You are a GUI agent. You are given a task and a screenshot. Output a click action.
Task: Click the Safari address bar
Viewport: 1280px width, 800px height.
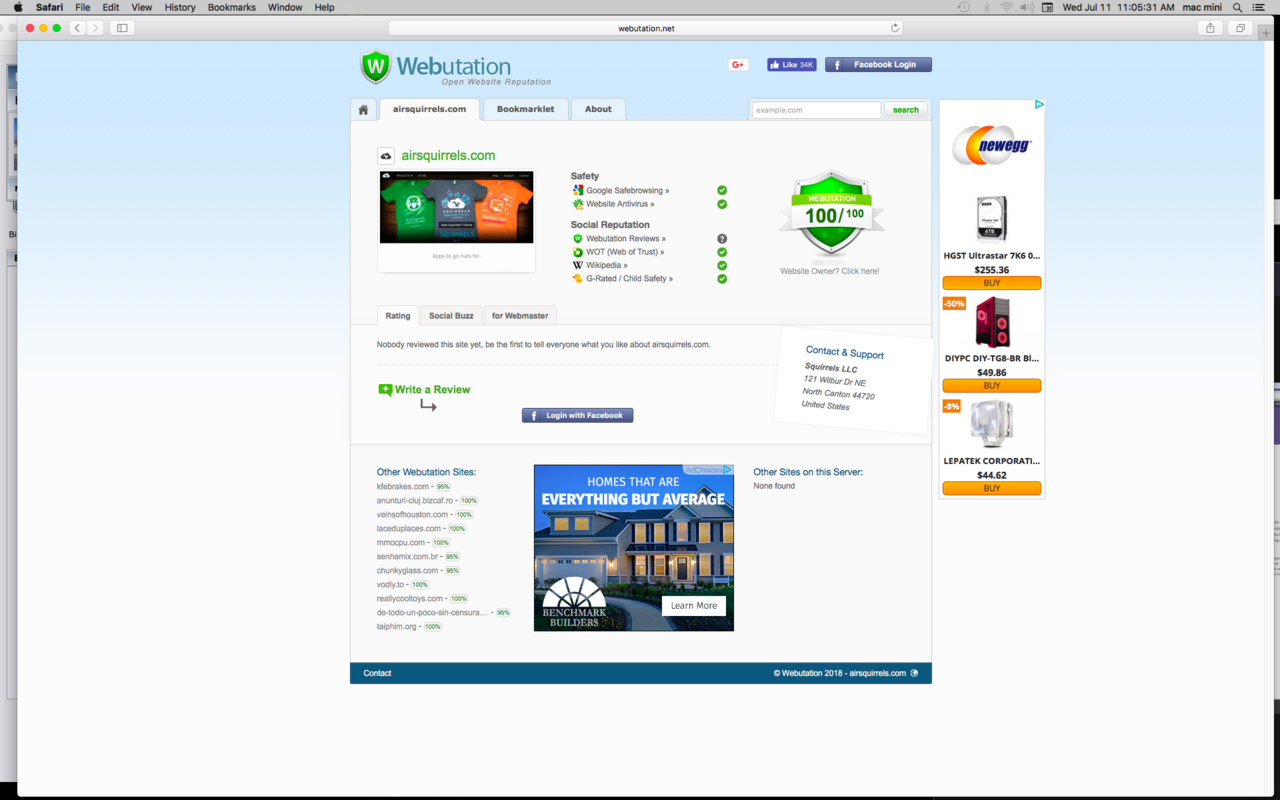tap(646, 28)
